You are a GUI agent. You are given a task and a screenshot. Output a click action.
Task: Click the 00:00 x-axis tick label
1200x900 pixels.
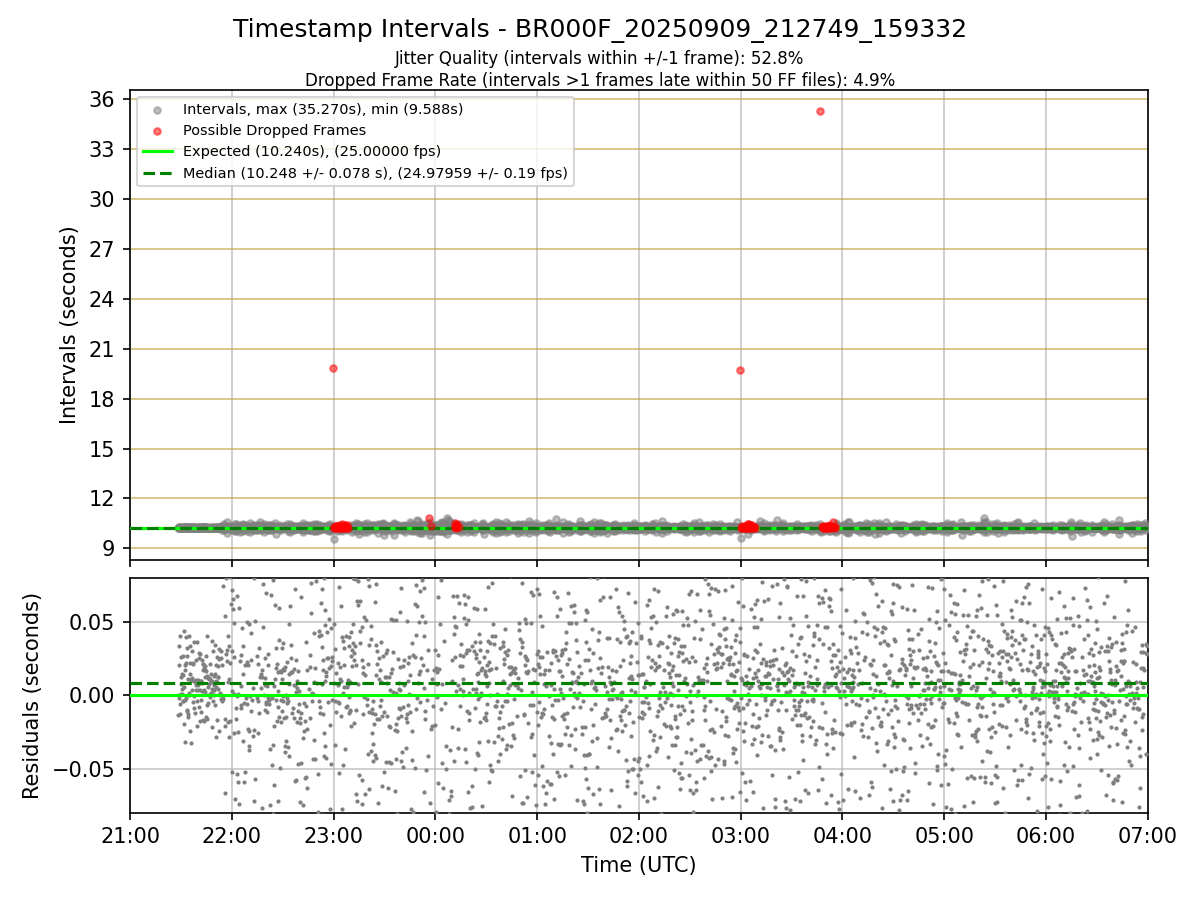tap(435, 835)
